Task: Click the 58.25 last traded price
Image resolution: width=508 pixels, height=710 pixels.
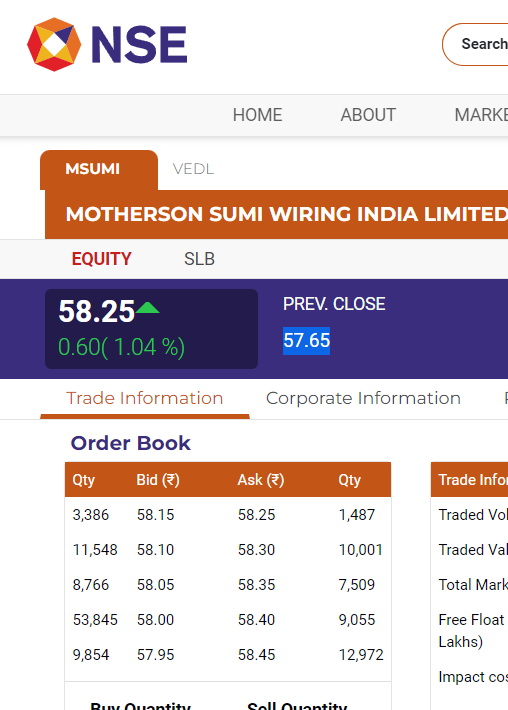Action: [x=96, y=312]
